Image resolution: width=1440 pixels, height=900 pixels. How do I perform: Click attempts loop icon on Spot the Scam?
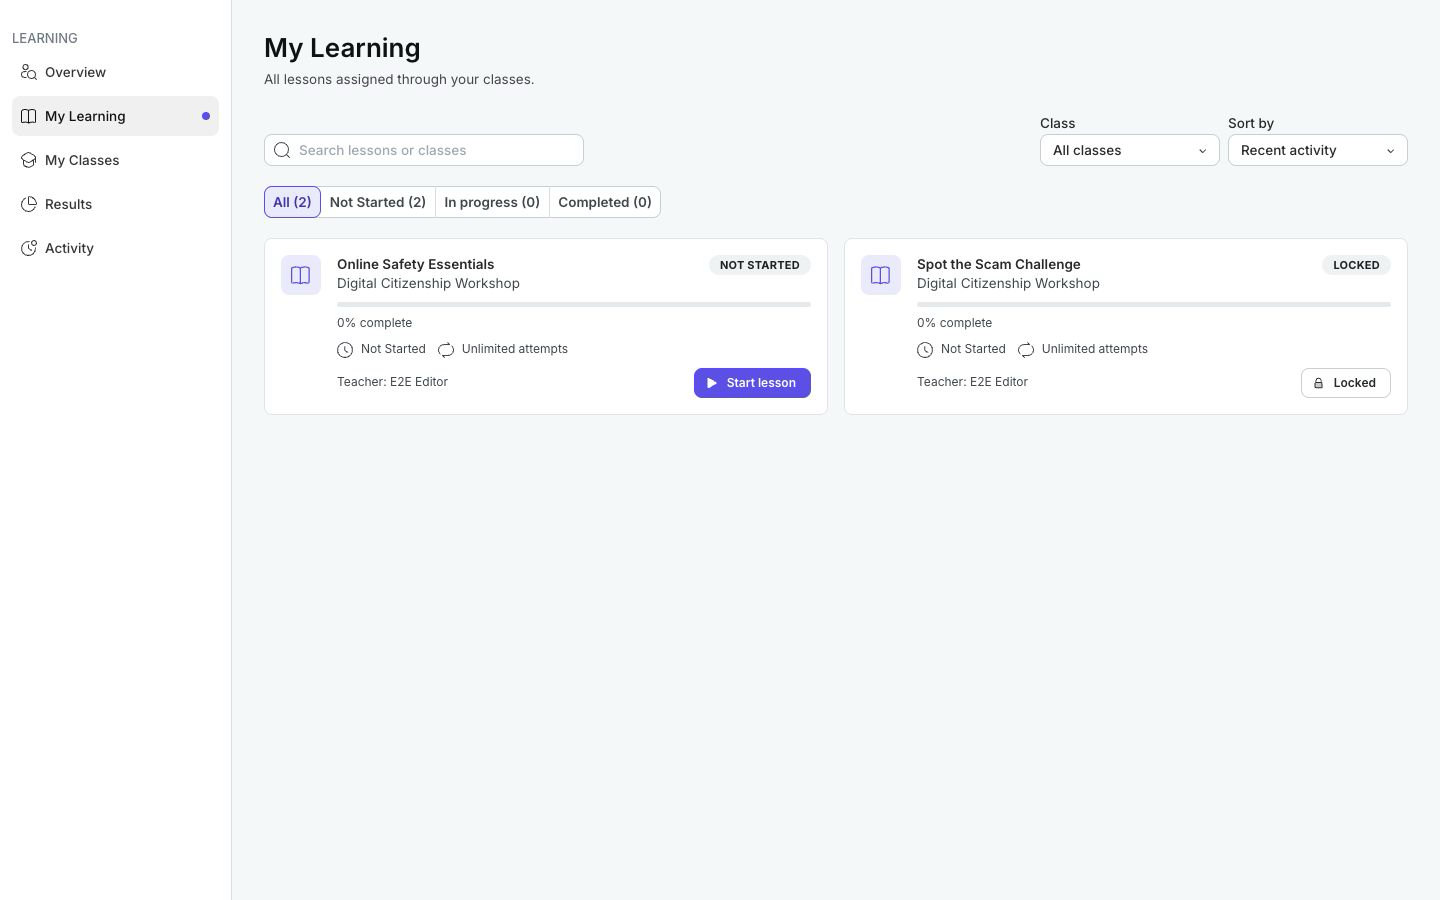(1026, 350)
